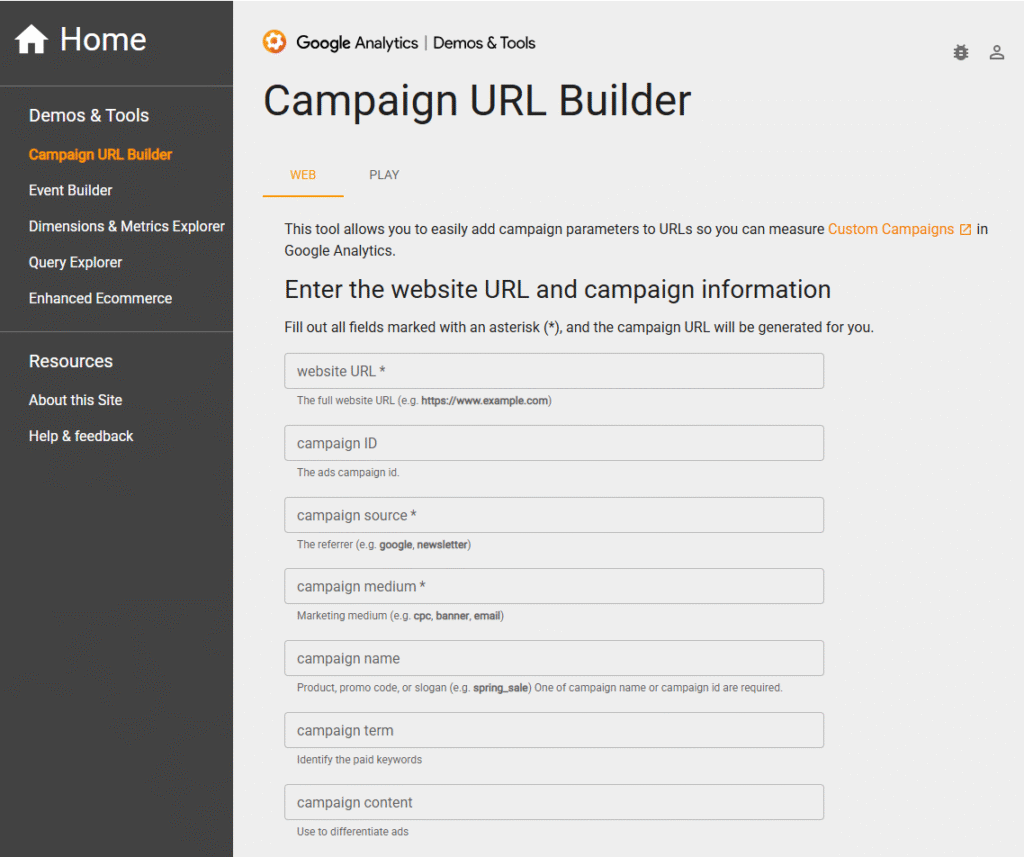Select the WEB tab

(303, 175)
